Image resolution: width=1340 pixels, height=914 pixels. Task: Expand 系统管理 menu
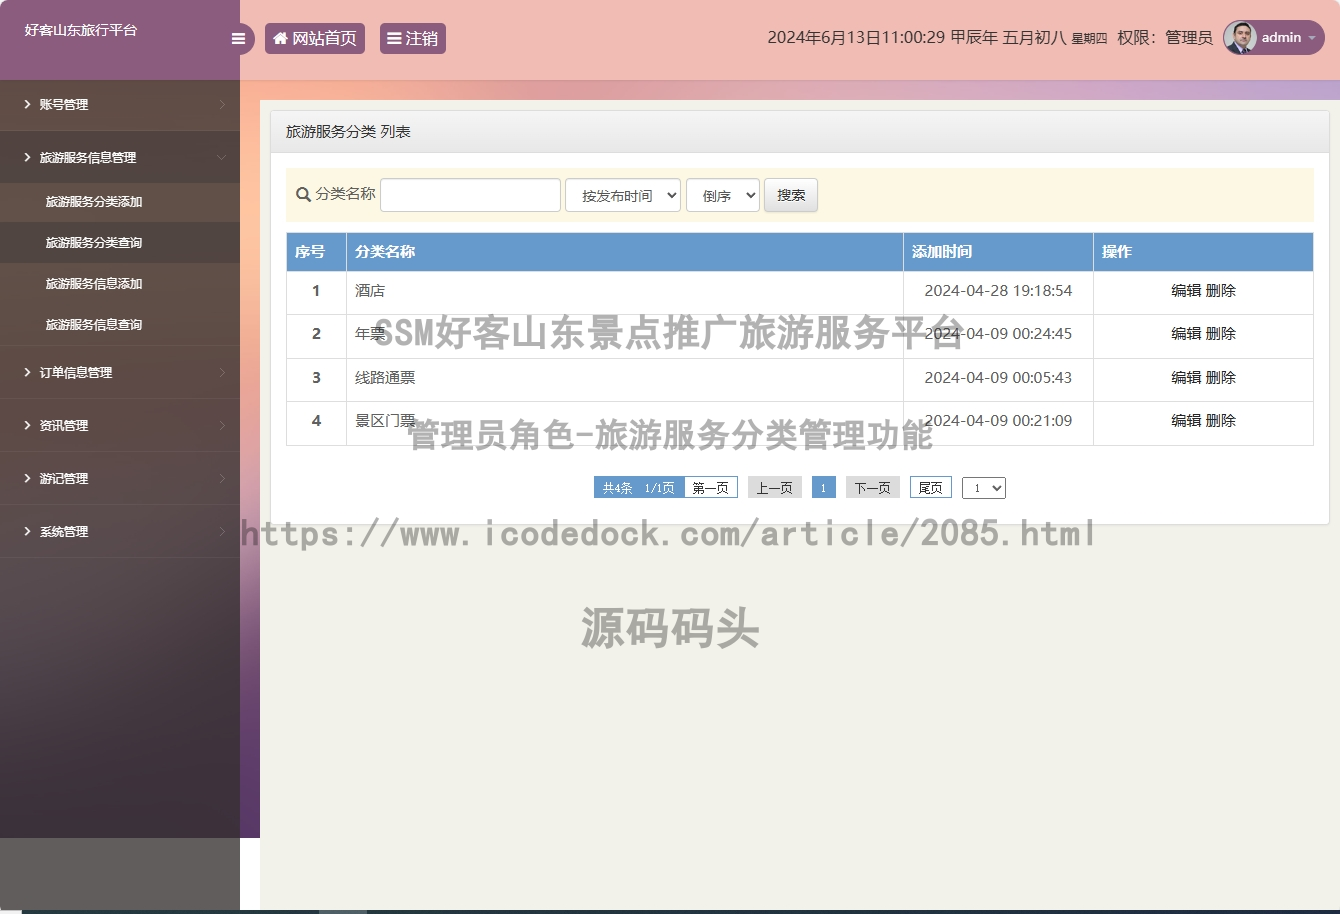click(120, 532)
